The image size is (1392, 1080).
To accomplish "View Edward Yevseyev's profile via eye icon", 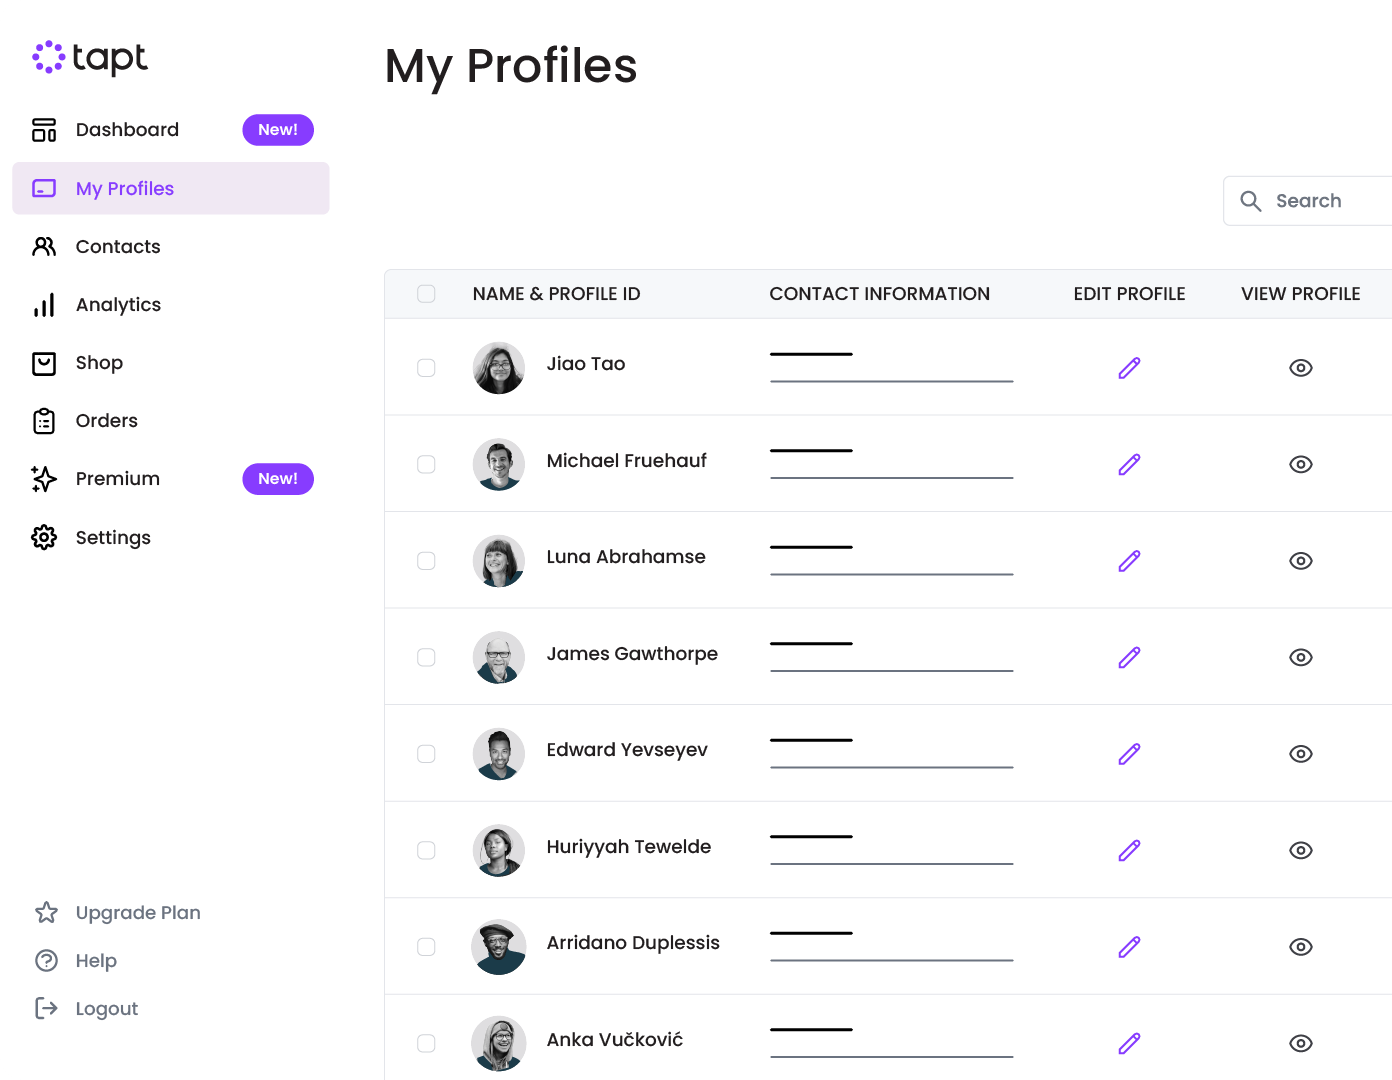I will coord(1300,754).
